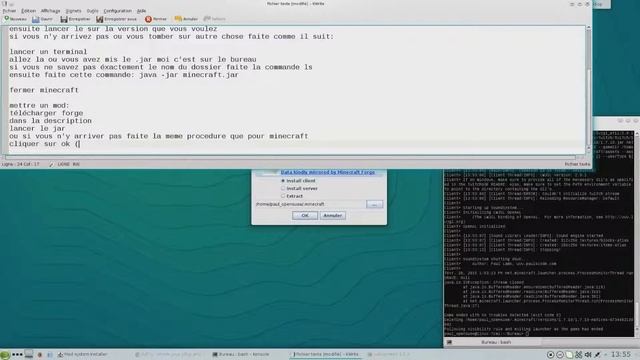Click Enregistrer sous in the toolbar
The image size is (640, 360).
[x=116, y=19]
